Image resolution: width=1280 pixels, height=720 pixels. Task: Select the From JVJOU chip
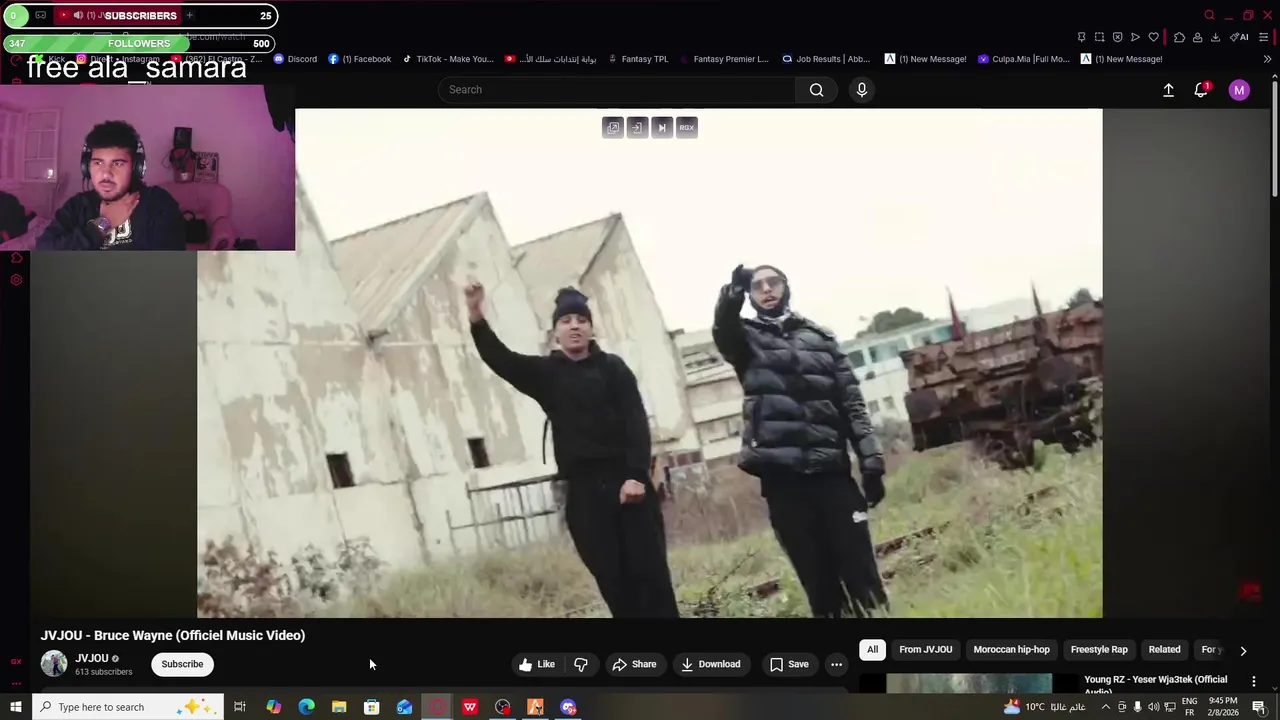pos(926,650)
